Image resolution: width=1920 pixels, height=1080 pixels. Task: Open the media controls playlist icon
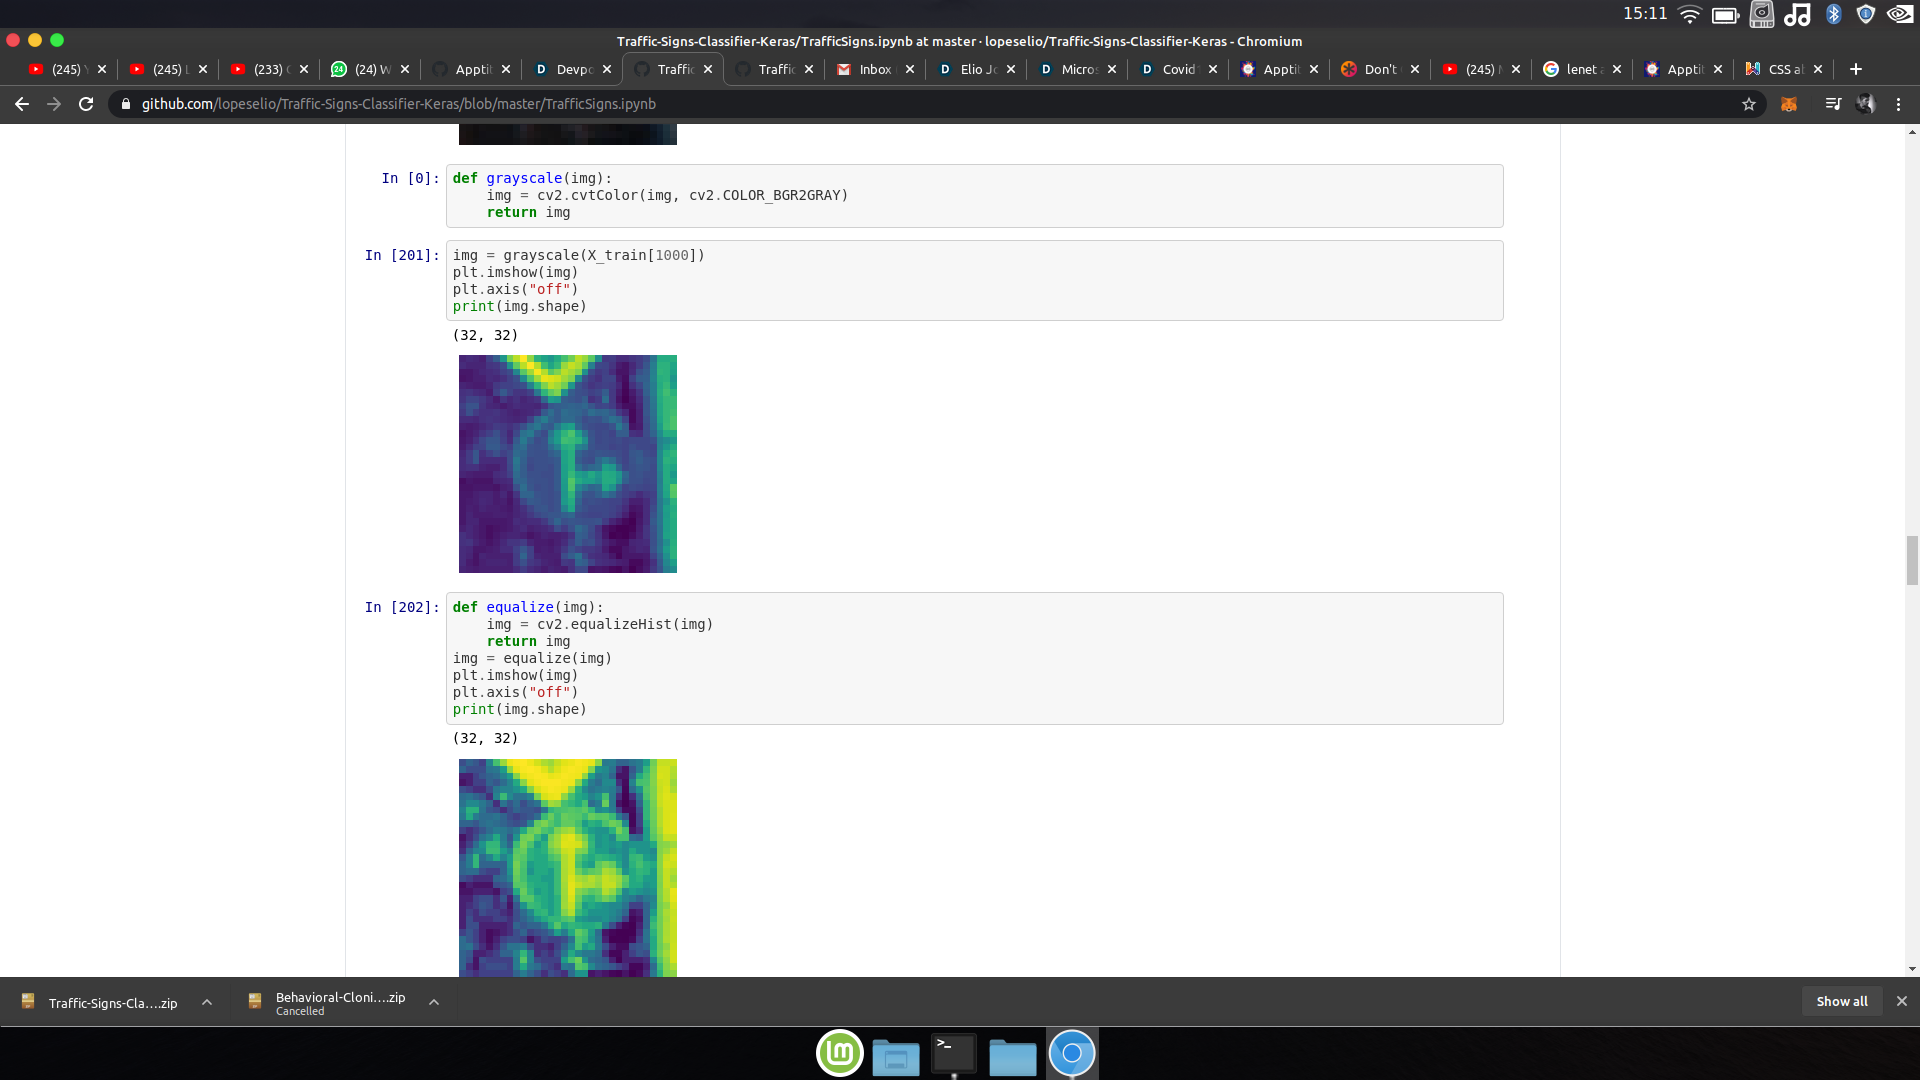click(1832, 104)
